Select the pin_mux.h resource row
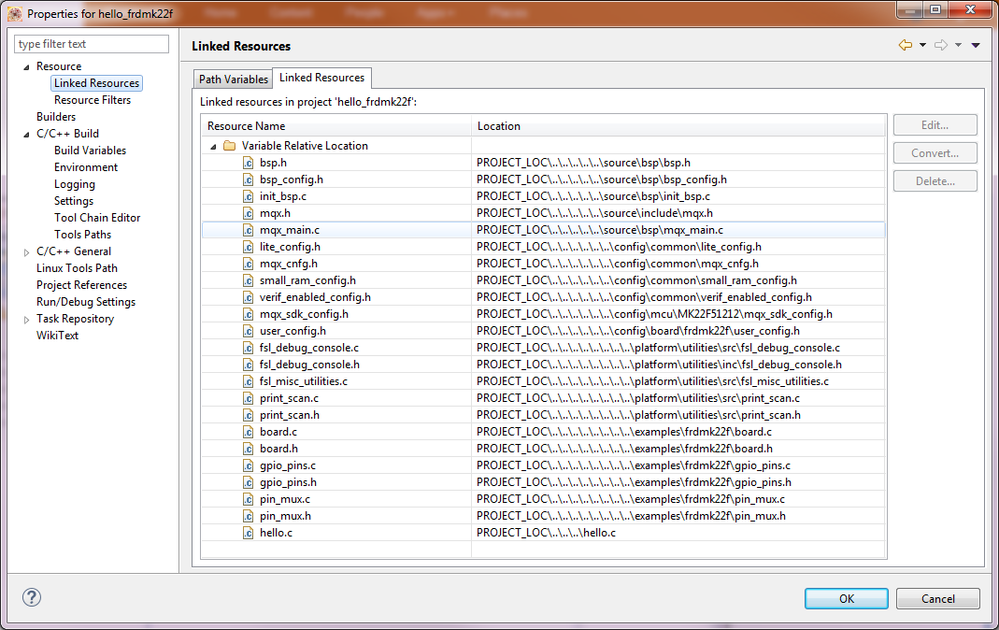 click(x=543, y=516)
